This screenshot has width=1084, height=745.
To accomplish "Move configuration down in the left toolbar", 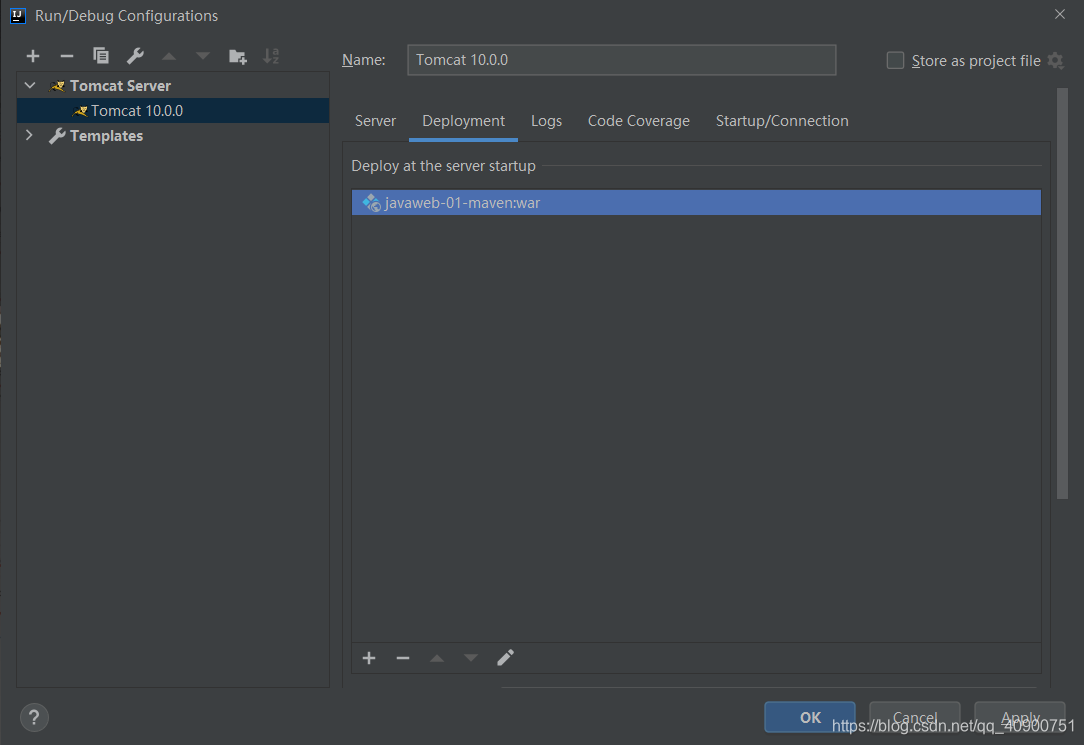I will pyautogui.click(x=203, y=56).
